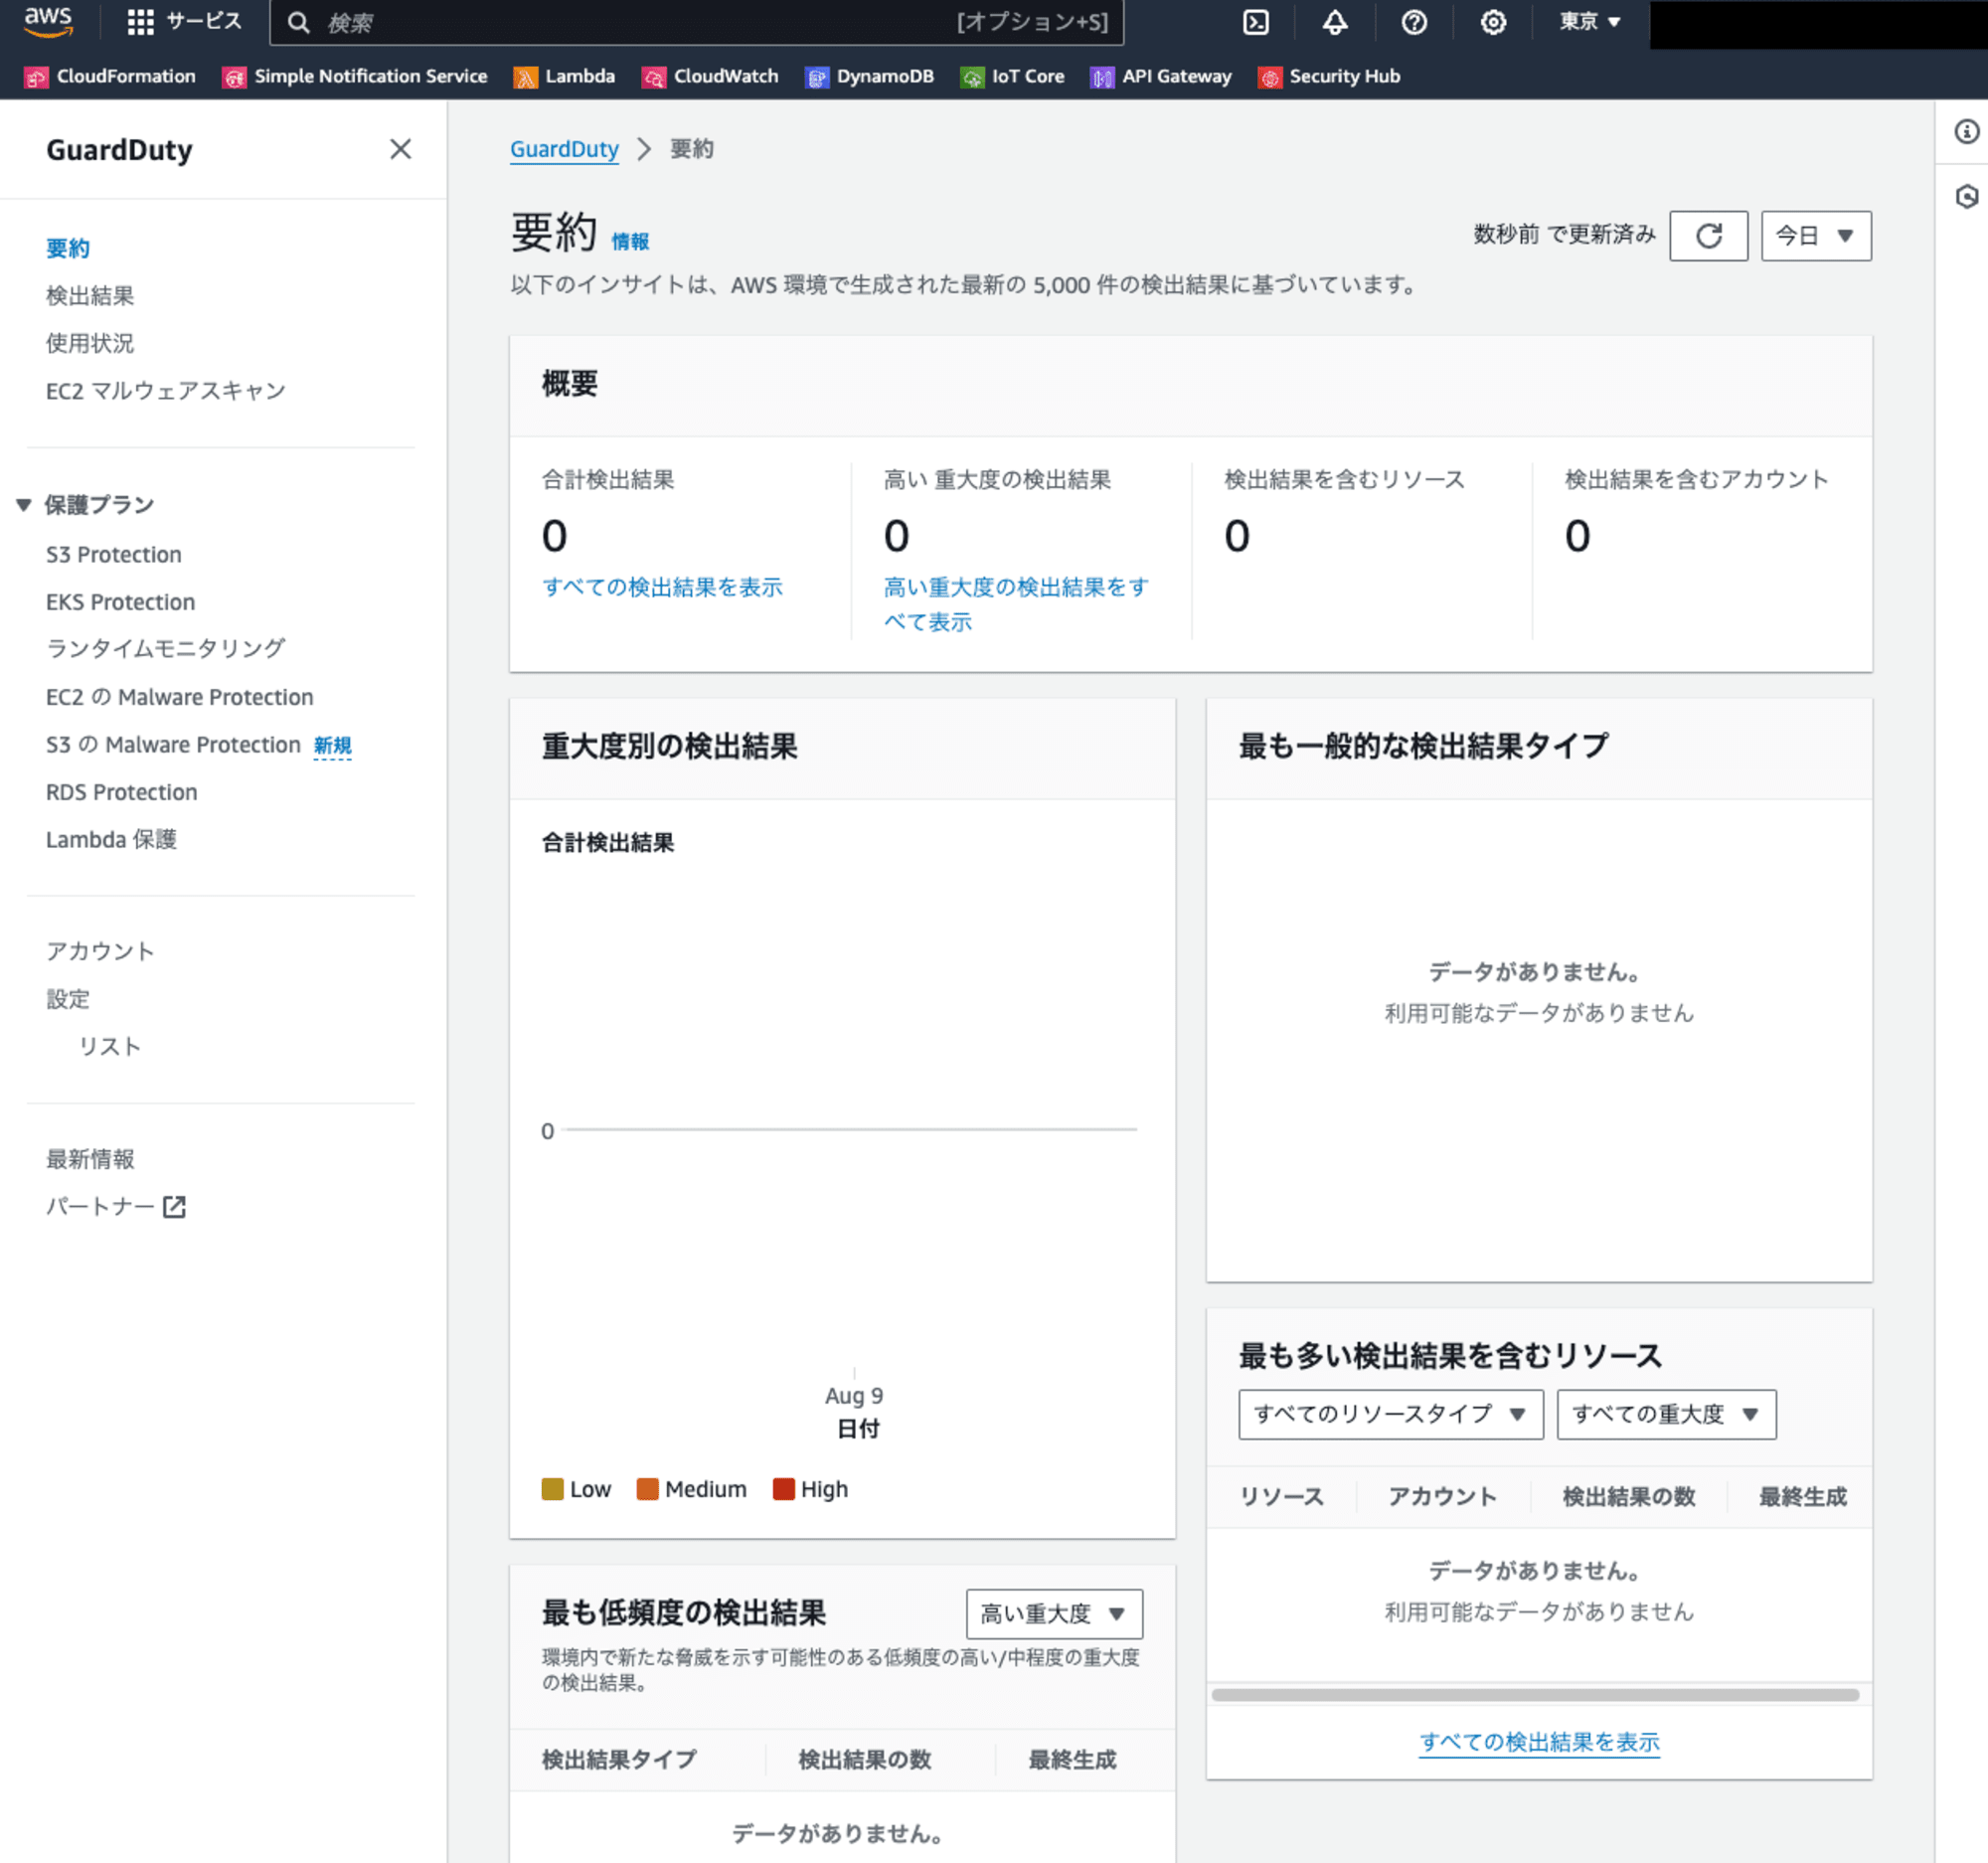Click the Simple Notification Service favorite icon
The image size is (1988, 1863).
click(x=234, y=77)
